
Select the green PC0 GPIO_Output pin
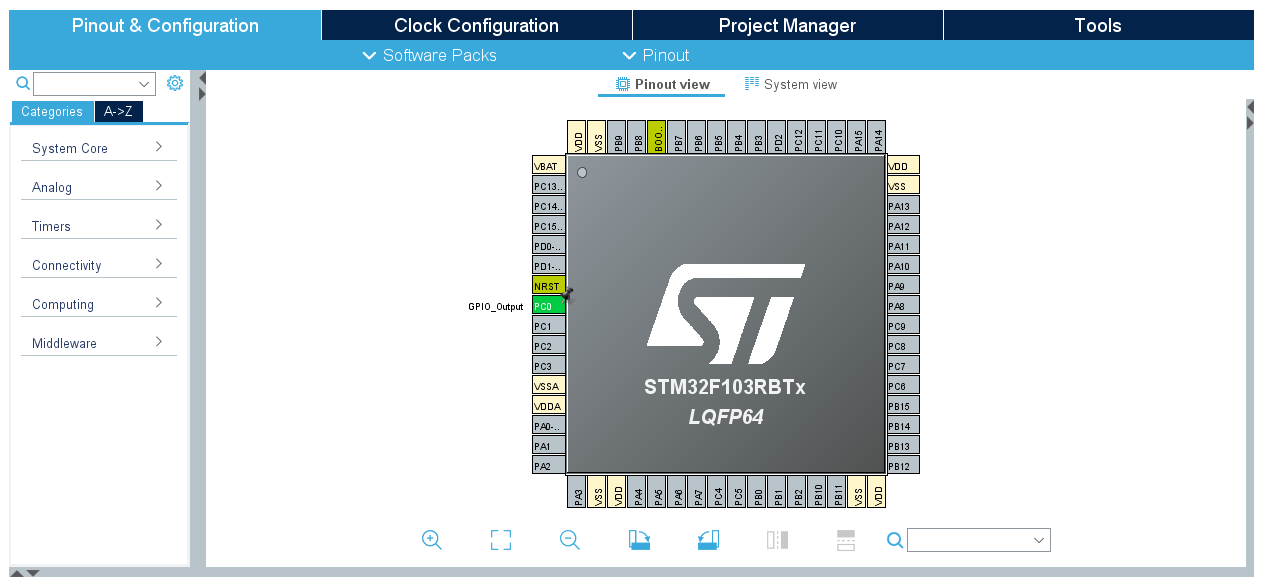(x=548, y=305)
